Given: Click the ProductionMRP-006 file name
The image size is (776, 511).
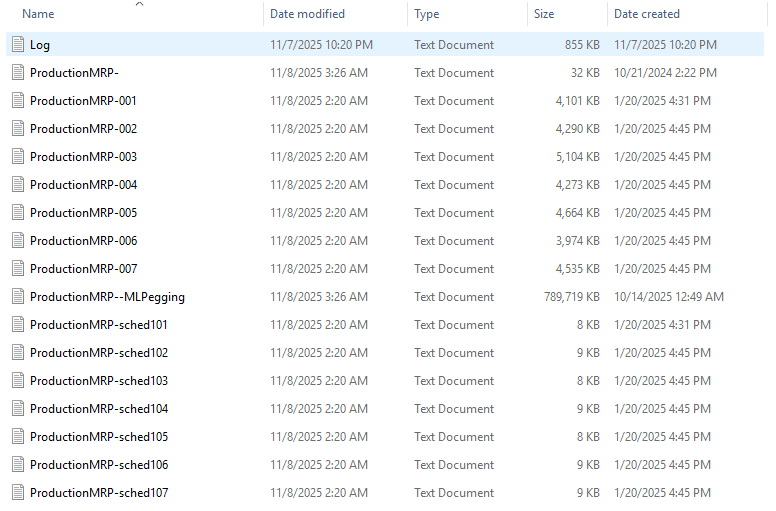Looking at the screenshot, I should click(84, 241).
